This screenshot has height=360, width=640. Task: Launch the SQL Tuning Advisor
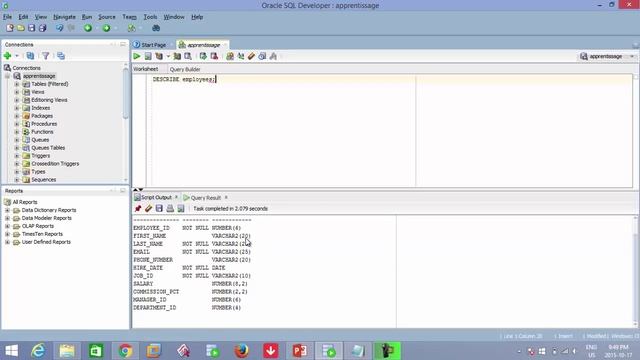click(188, 56)
